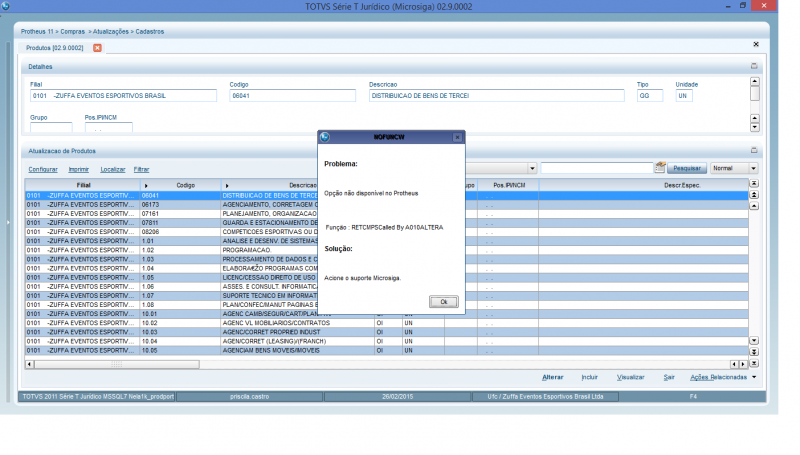Page down grid arrow button
Image resolution: width=800 pixels, height=455 pixels.
(x=754, y=351)
